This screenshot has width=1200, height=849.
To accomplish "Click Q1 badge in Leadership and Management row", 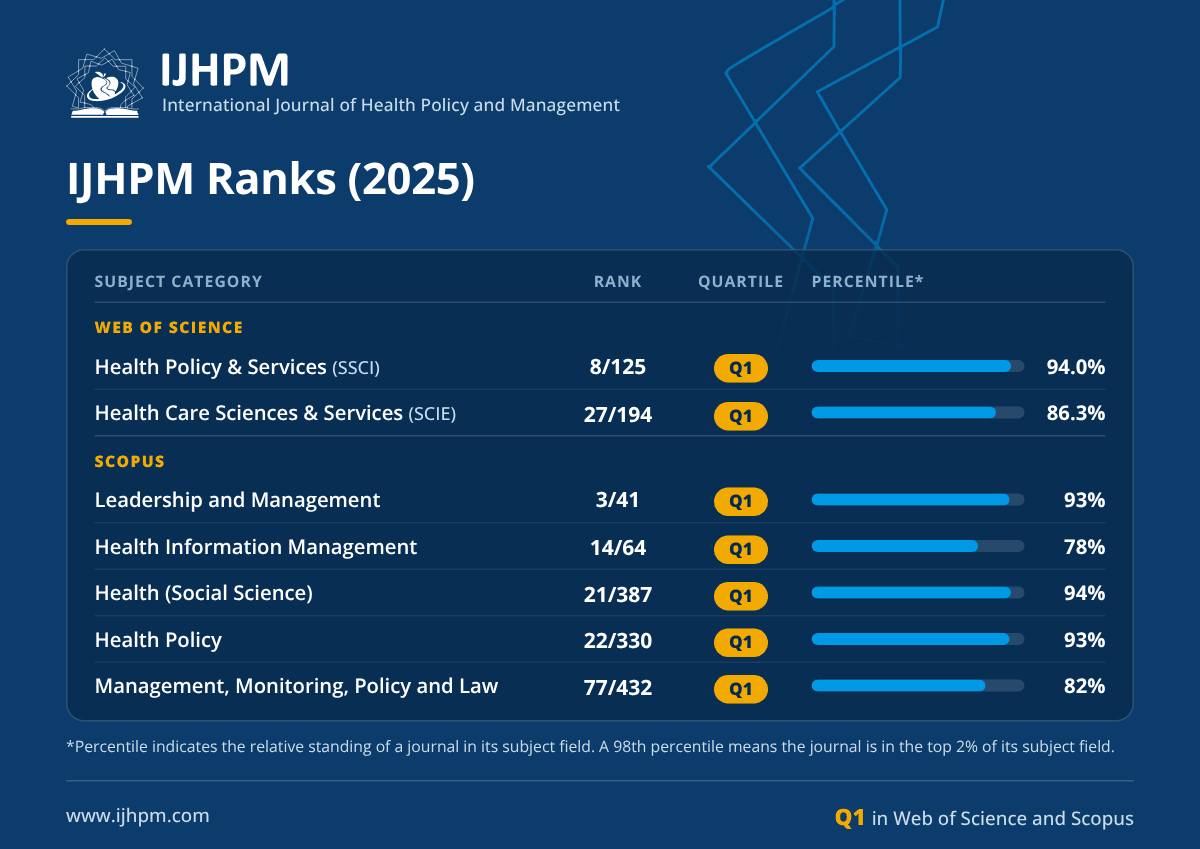I will pyautogui.click(x=741, y=501).
